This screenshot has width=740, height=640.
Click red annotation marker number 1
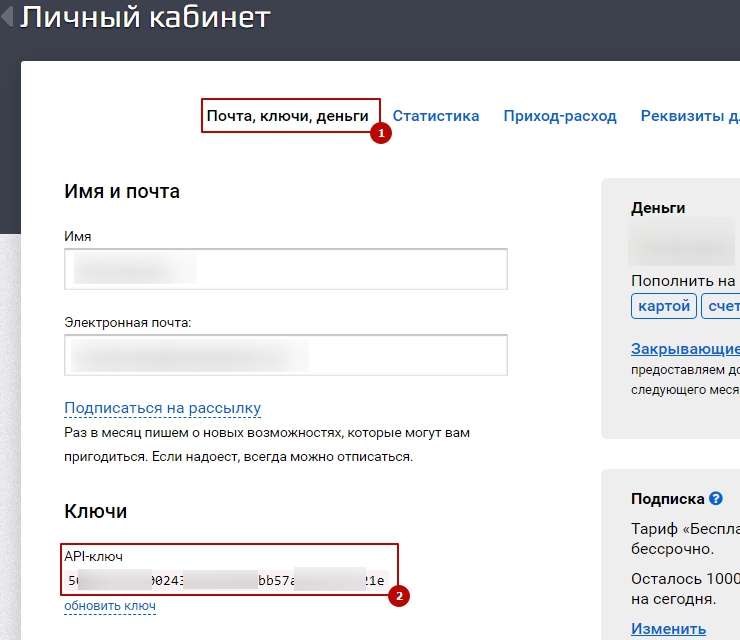[x=380, y=133]
